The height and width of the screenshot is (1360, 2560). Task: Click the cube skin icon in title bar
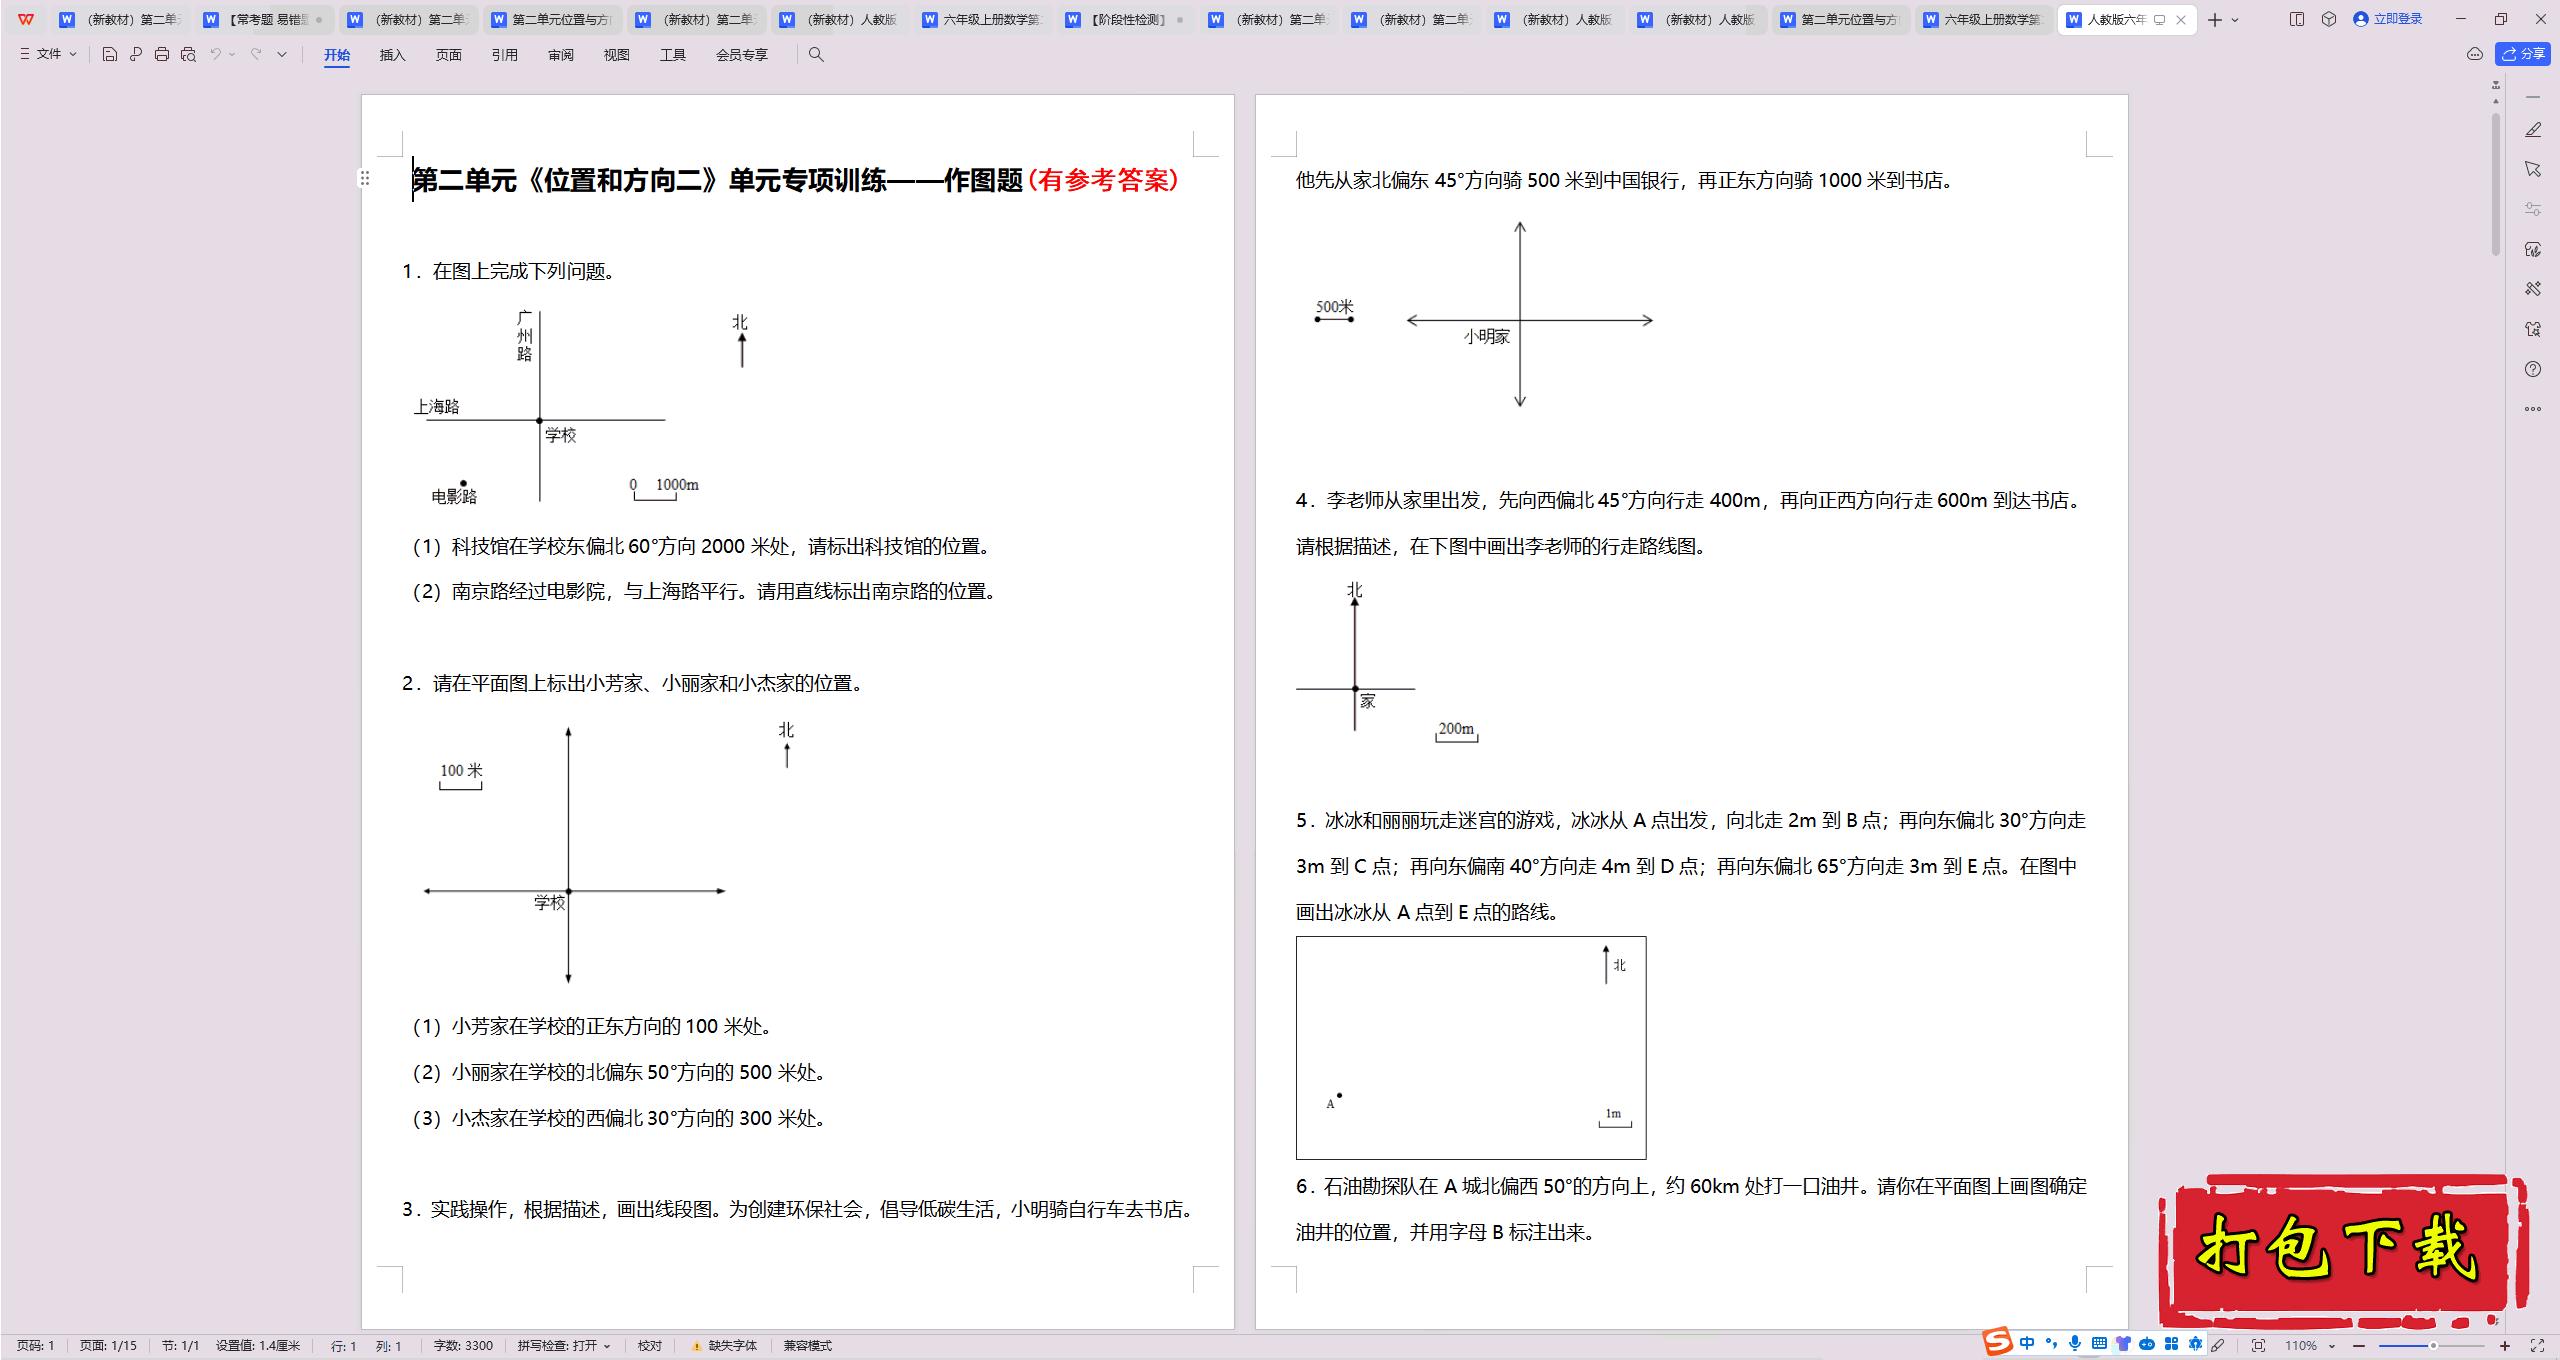click(2329, 19)
